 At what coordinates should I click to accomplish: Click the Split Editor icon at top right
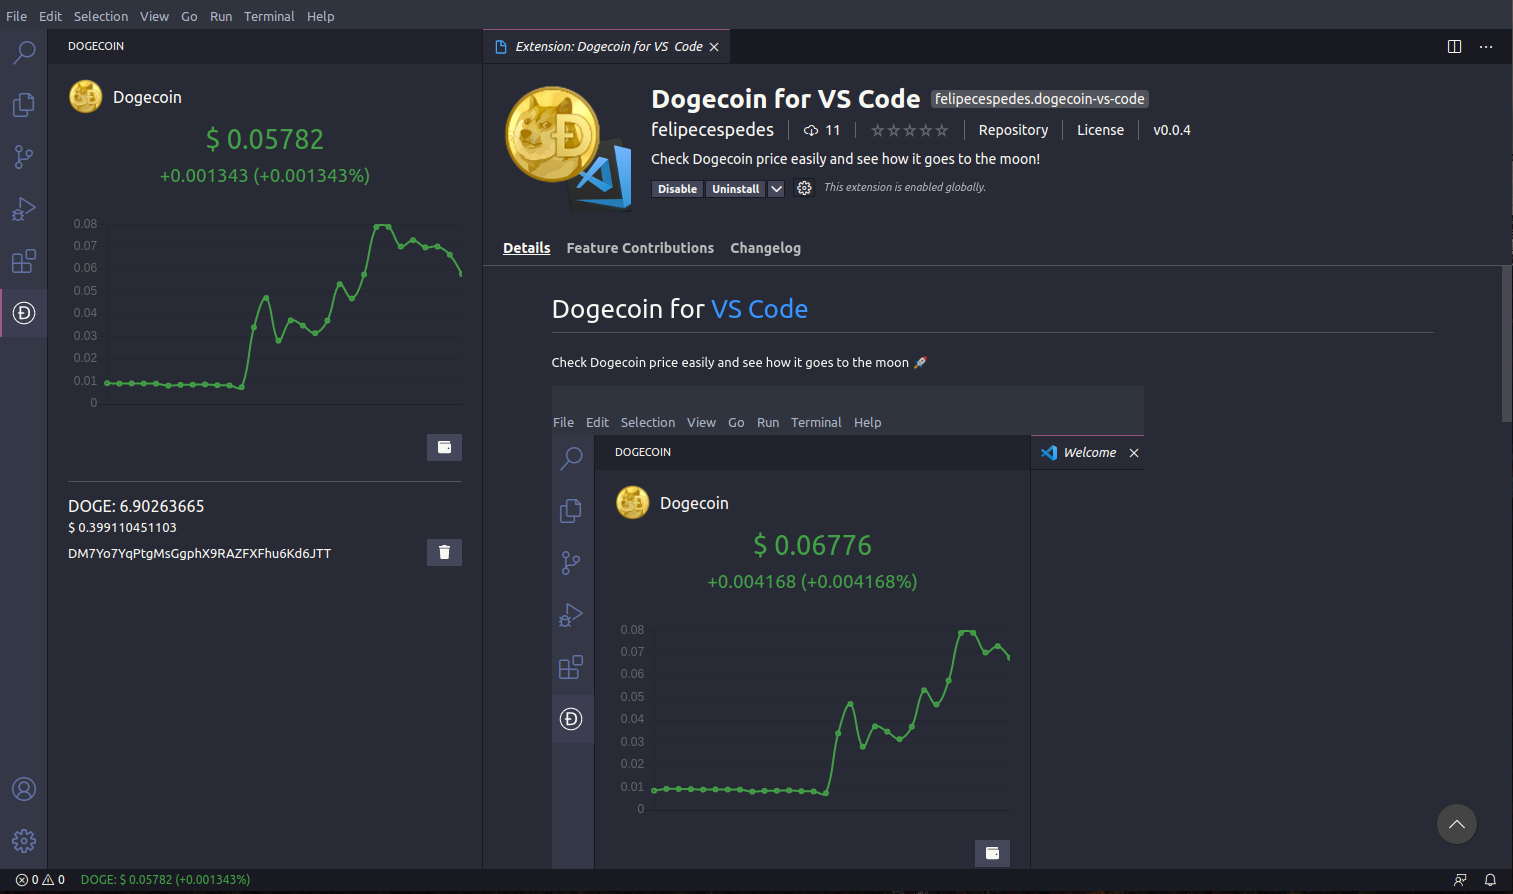coord(1453,46)
